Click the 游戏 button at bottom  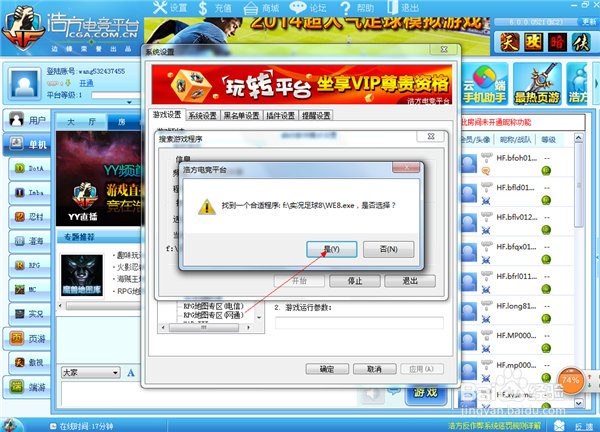(426, 393)
